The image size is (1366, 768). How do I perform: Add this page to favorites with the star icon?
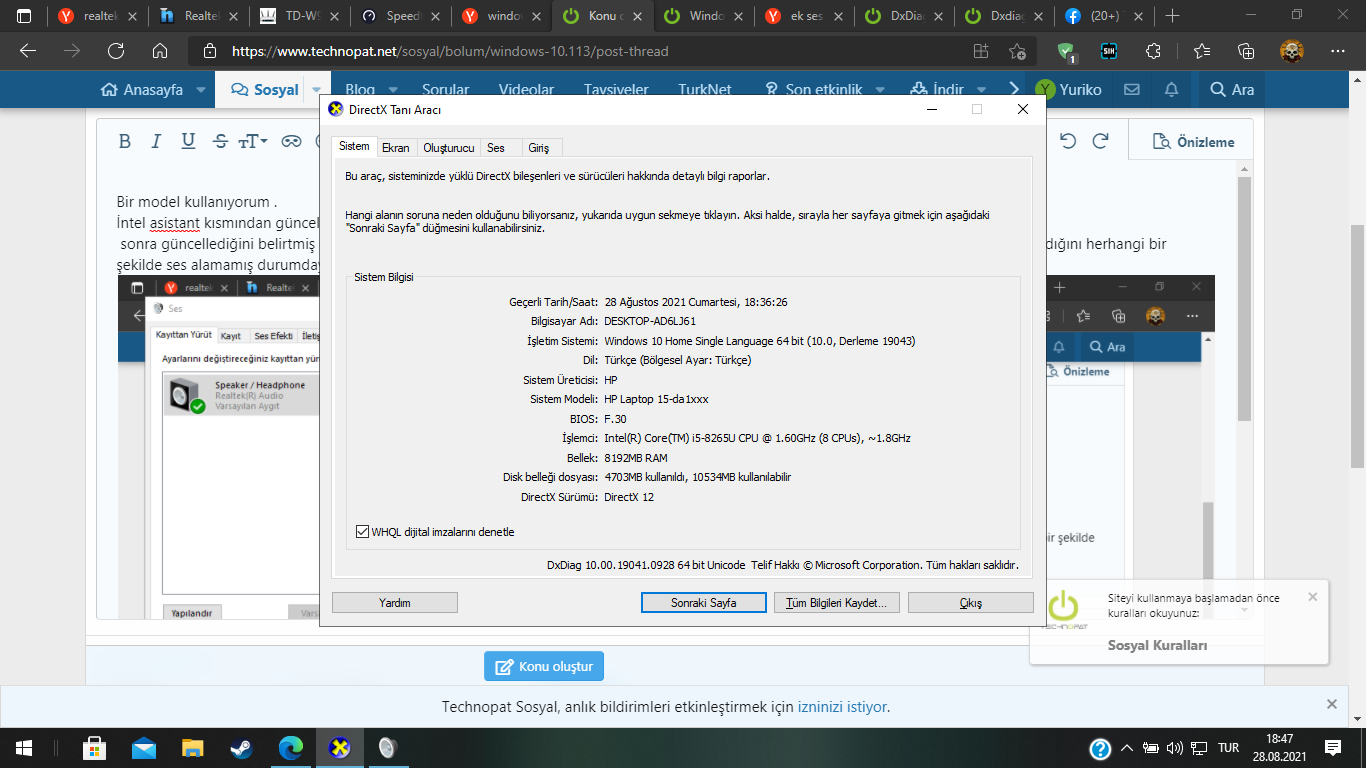pyautogui.click(x=1017, y=51)
